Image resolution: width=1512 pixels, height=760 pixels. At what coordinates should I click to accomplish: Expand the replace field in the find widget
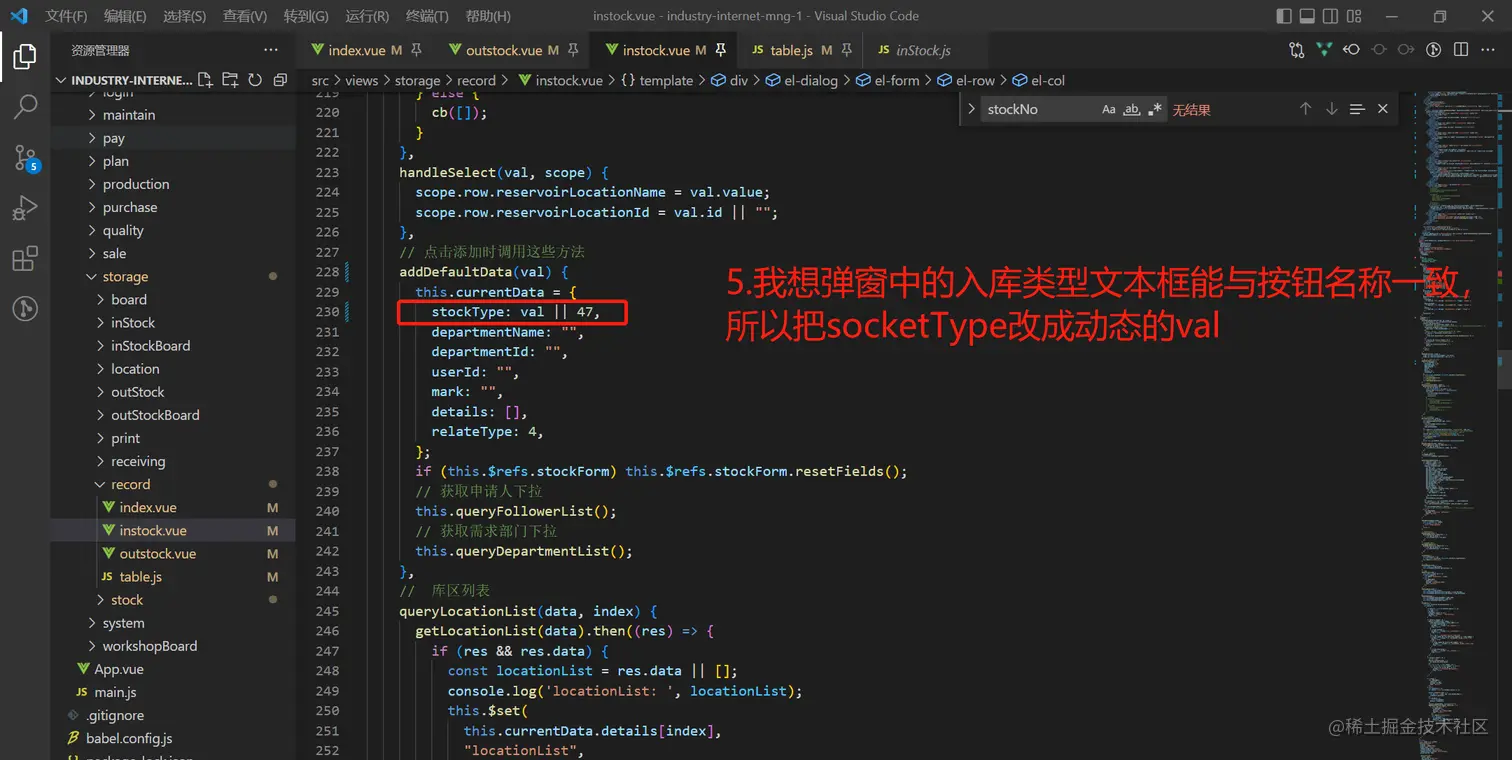[971, 109]
